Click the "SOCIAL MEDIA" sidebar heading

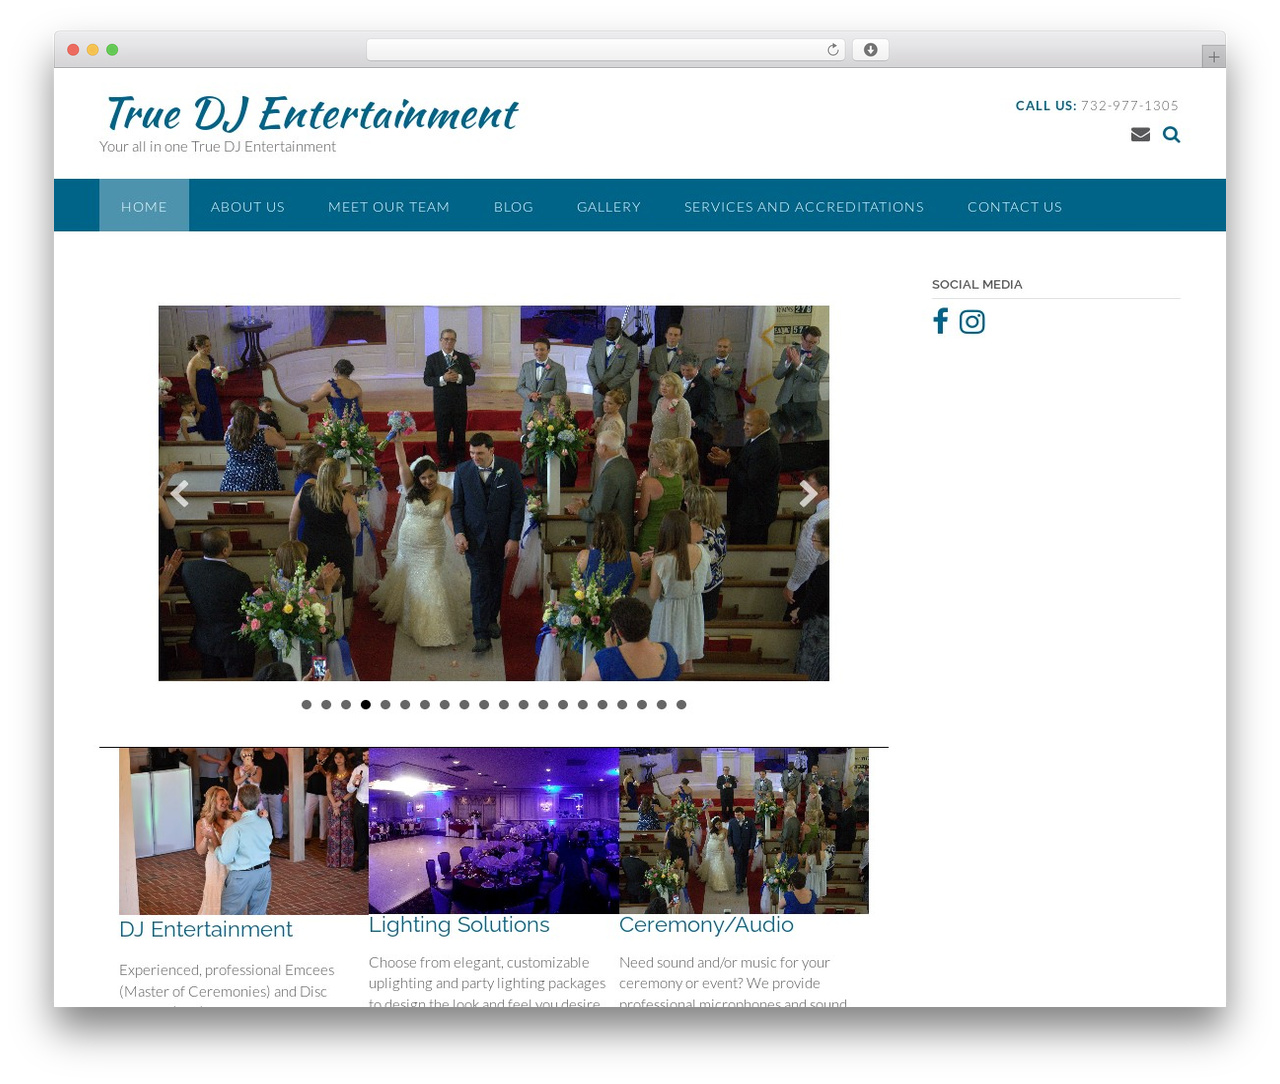(977, 284)
